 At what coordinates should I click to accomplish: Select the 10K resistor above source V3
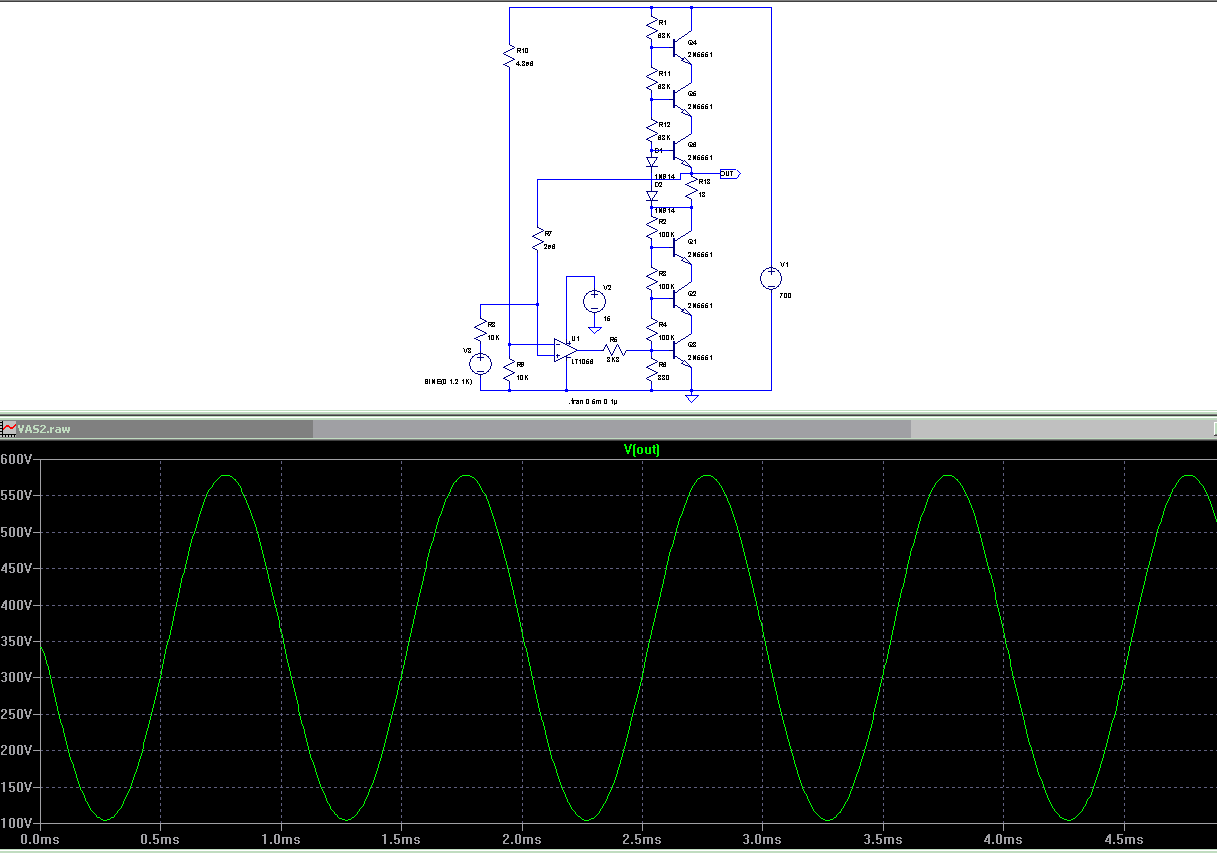(x=481, y=330)
